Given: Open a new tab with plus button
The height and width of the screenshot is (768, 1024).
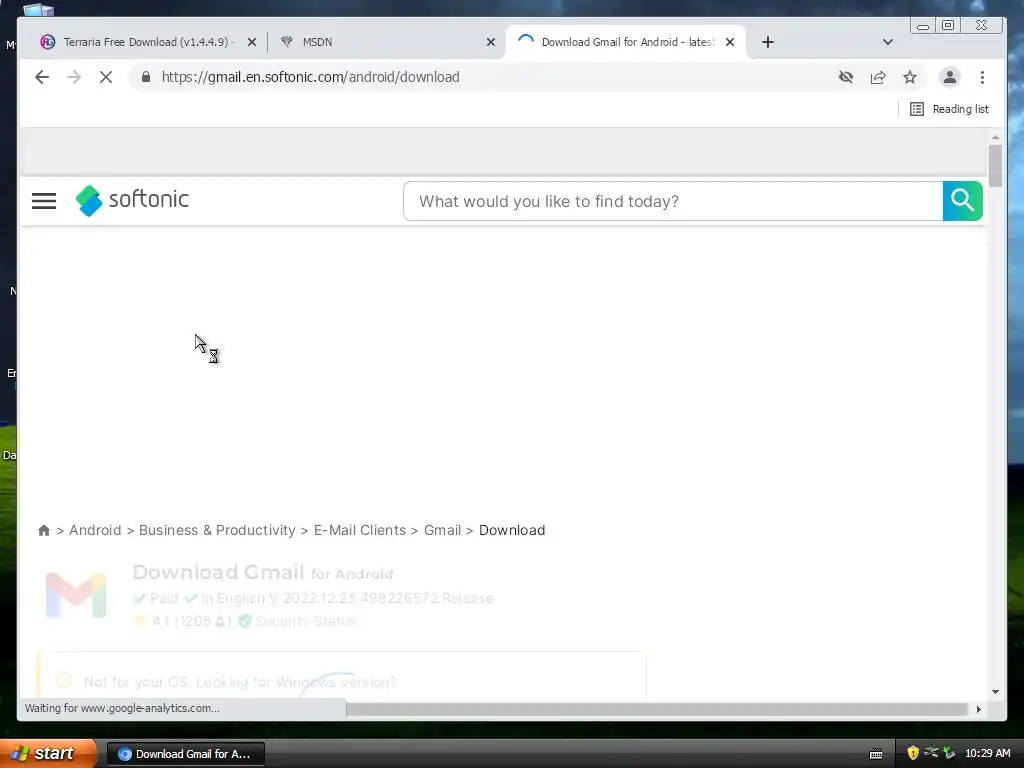Looking at the screenshot, I should [768, 42].
